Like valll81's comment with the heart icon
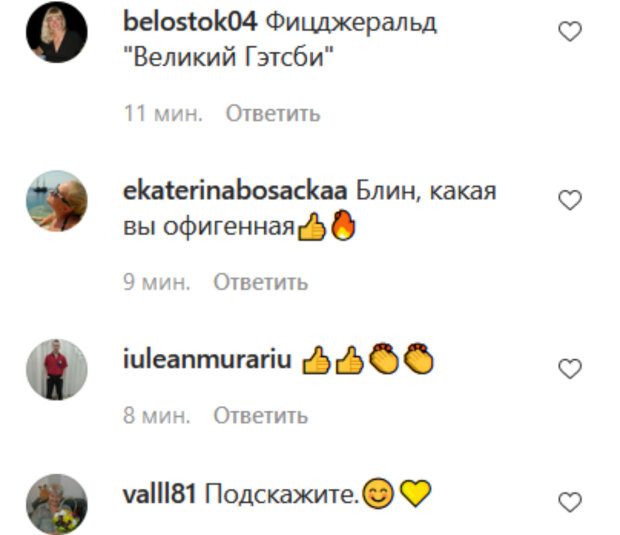Viewport: 620px width, 535px height. coord(570,502)
